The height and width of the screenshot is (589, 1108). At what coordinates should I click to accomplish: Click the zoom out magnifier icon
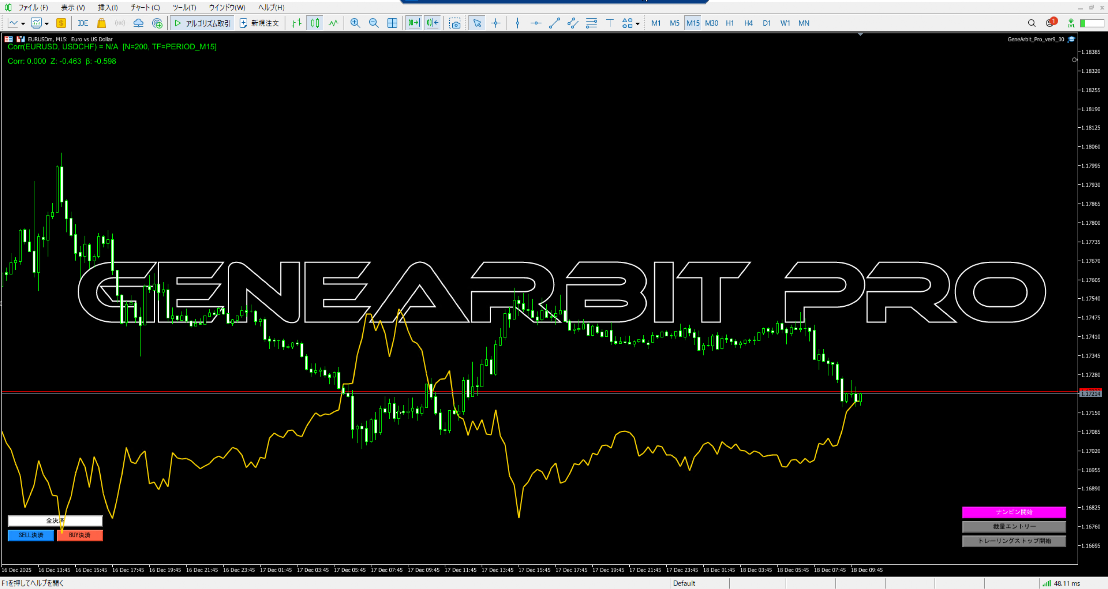pyautogui.click(x=374, y=22)
